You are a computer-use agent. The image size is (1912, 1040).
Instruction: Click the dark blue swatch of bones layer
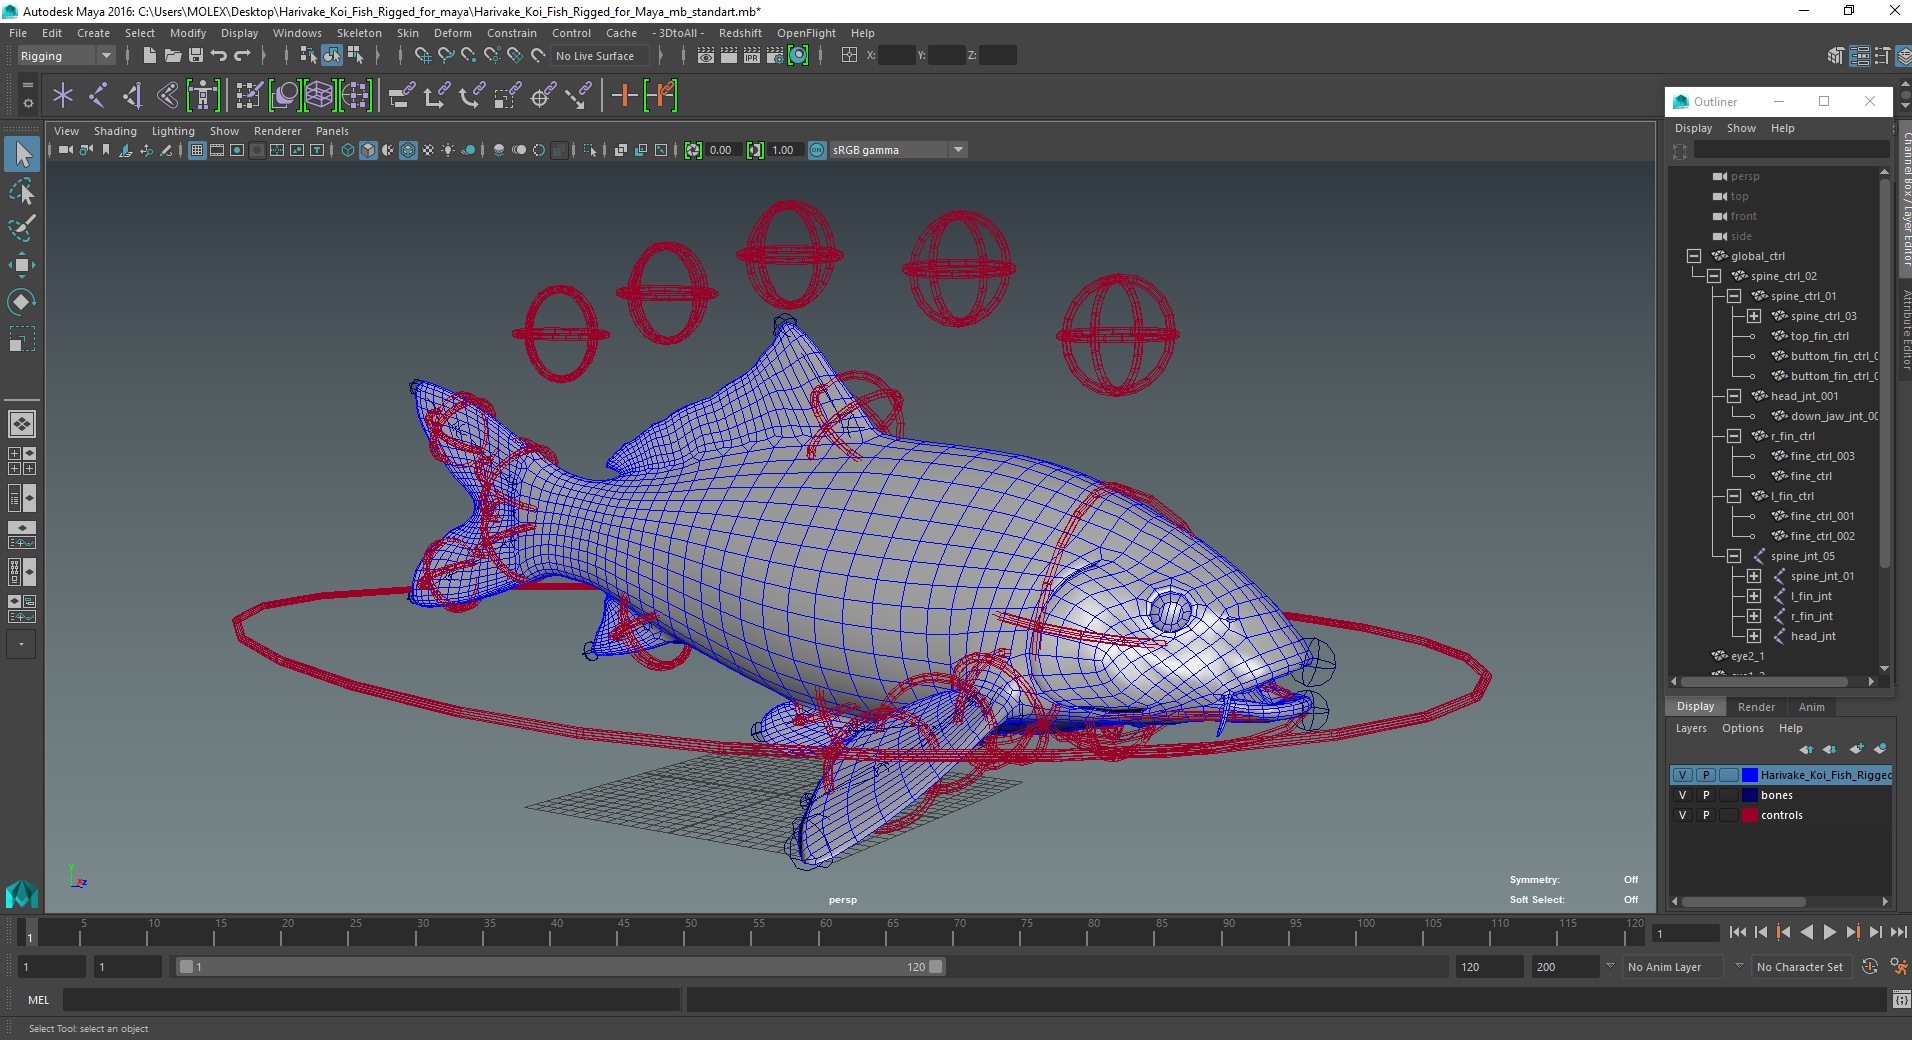pyautogui.click(x=1750, y=795)
